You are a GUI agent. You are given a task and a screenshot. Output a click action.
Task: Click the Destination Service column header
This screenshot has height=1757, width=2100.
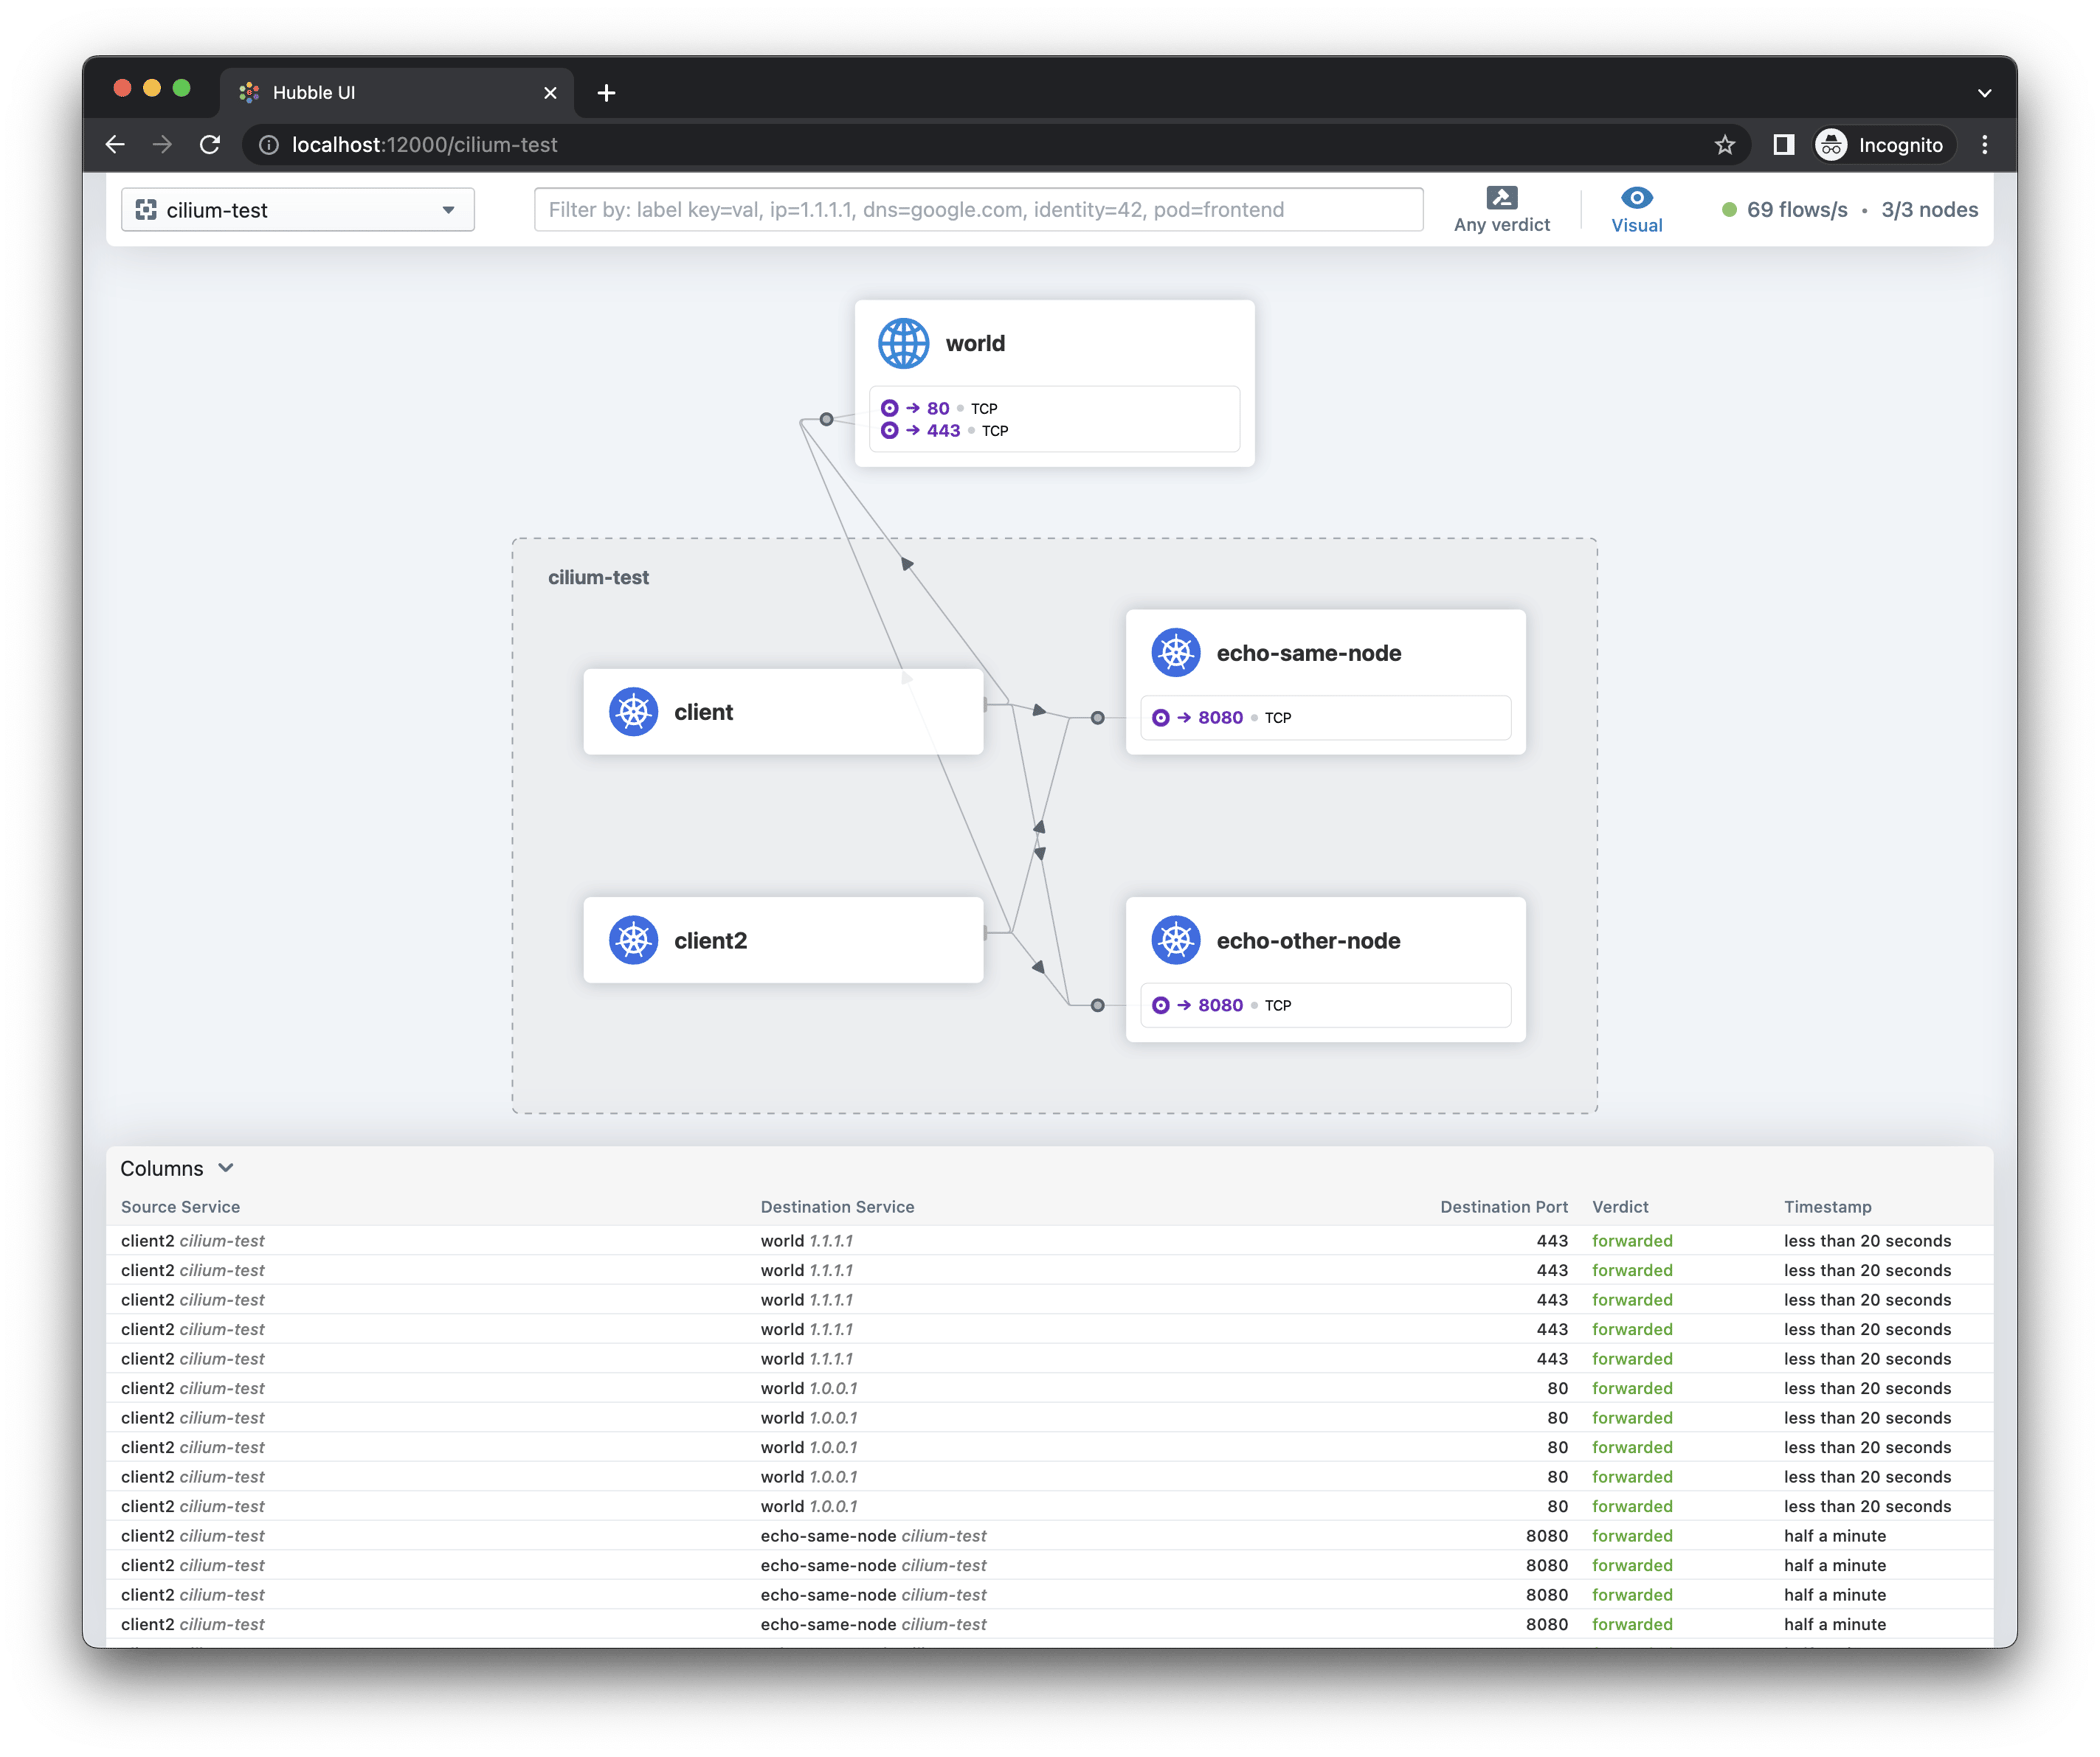pos(837,1207)
